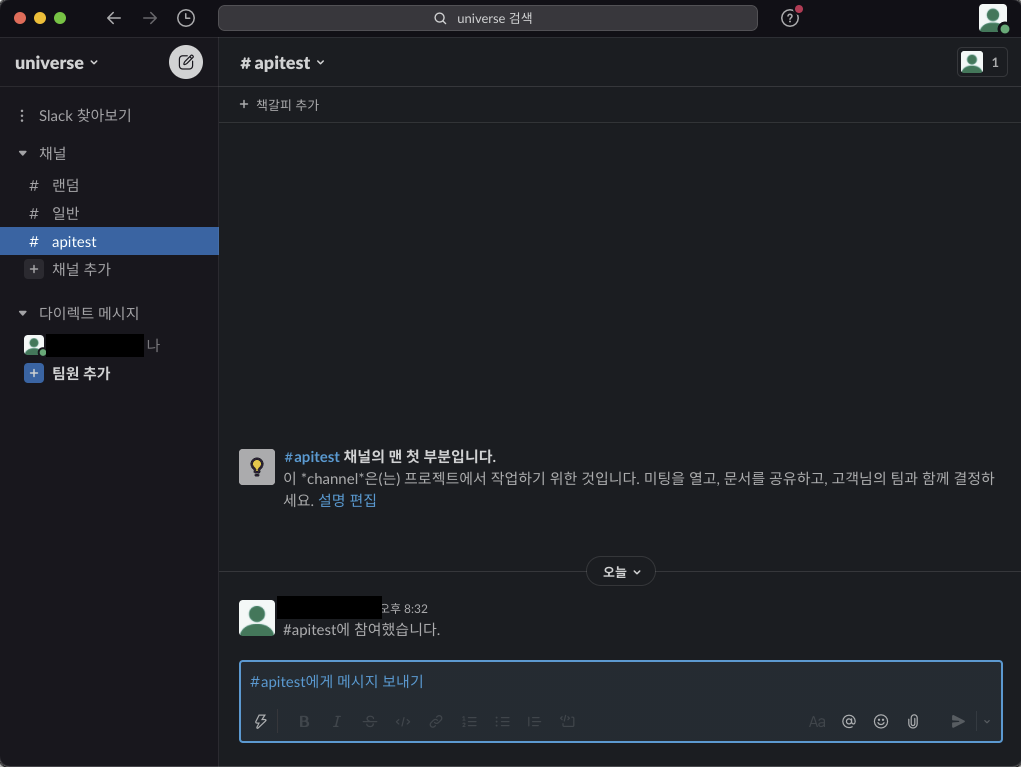Toggle the bulleted list format
The width and height of the screenshot is (1021, 767).
pyautogui.click(x=502, y=721)
